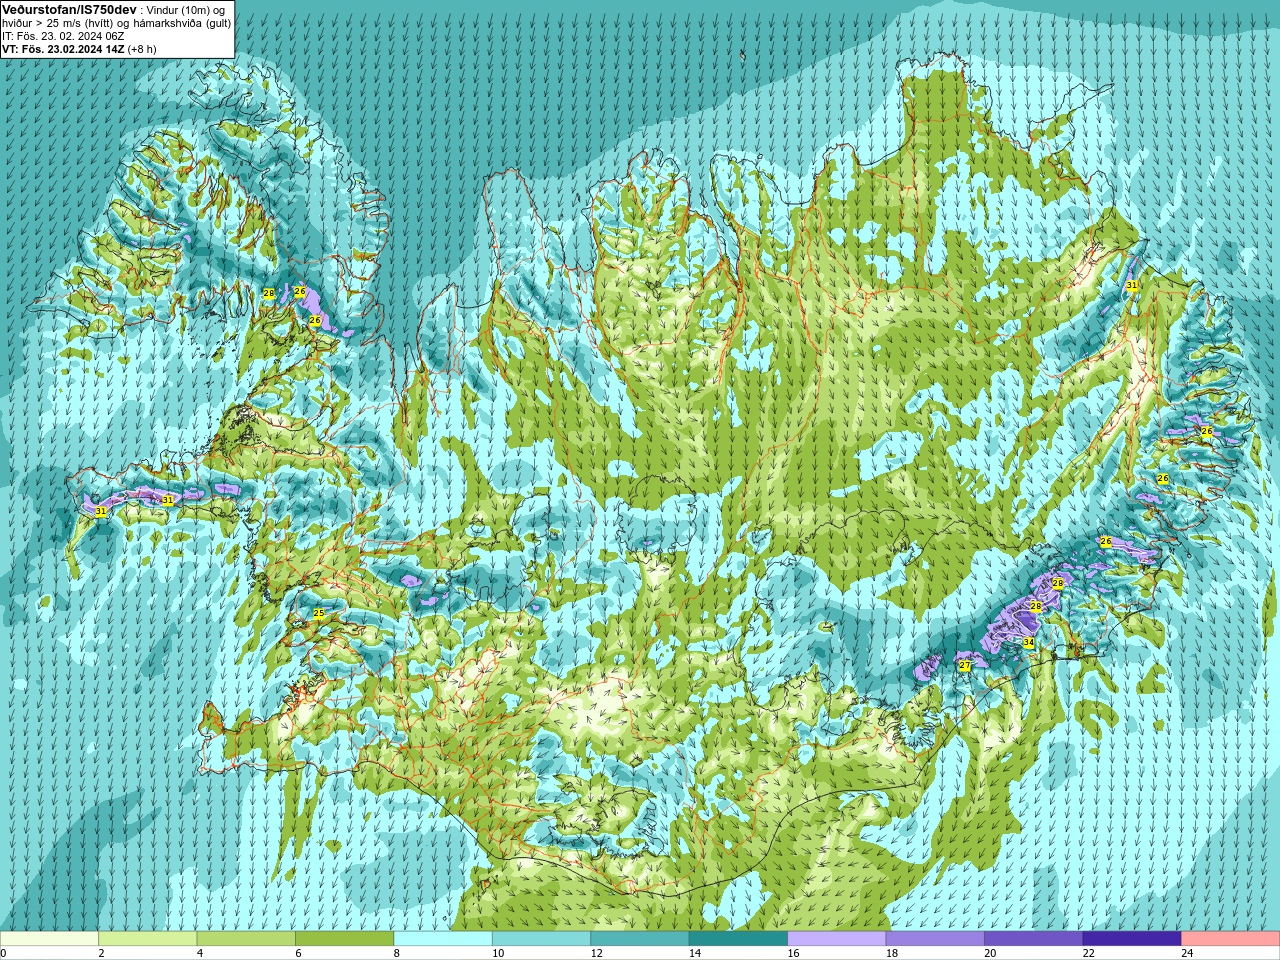The height and width of the screenshot is (960, 1280).
Task: Click the IT: Fös. 23. 02. 2024 06Z line
Action: coord(63,36)
